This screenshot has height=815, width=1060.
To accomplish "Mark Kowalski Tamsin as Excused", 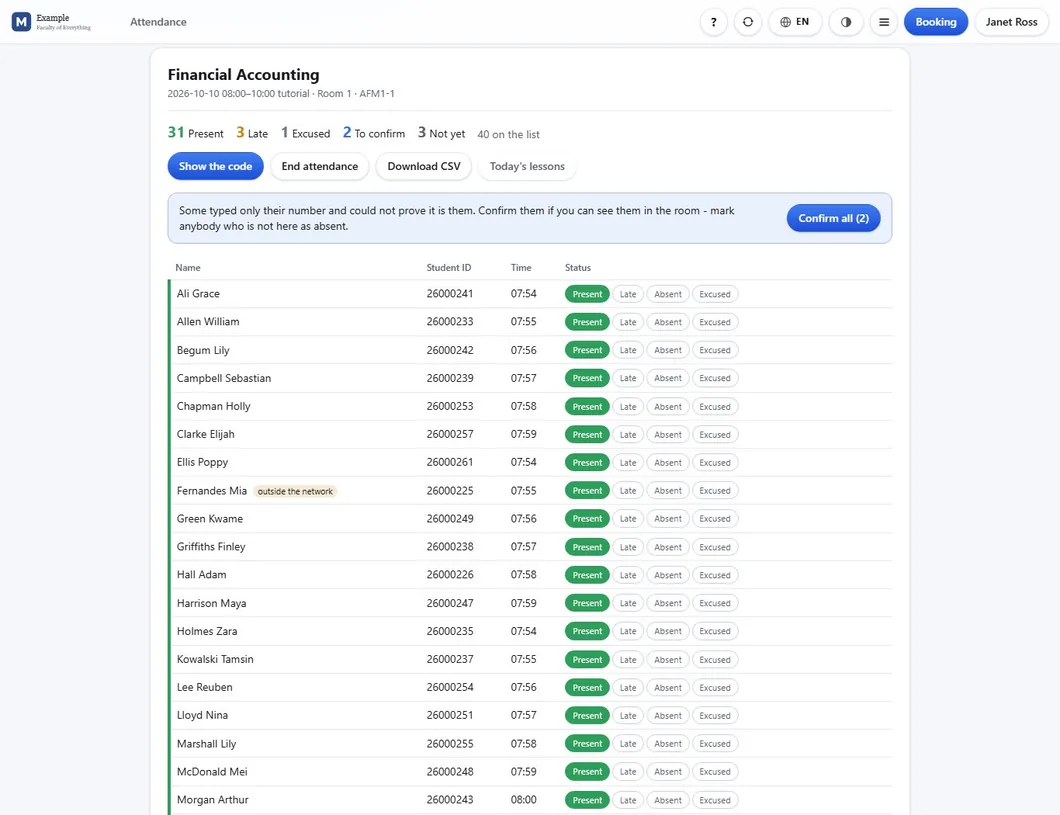I will click(x=715, y=660).
